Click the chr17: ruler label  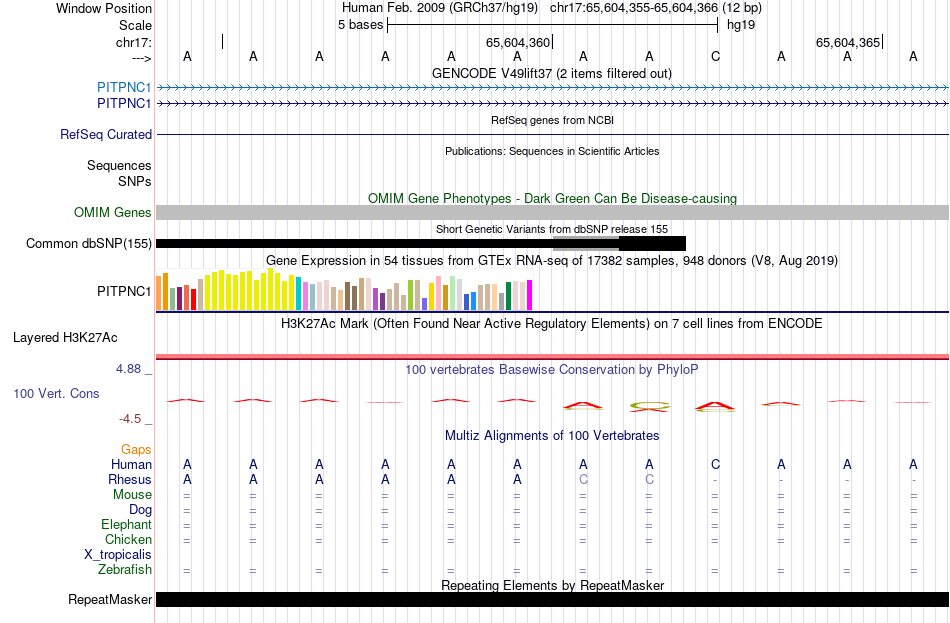134,42
